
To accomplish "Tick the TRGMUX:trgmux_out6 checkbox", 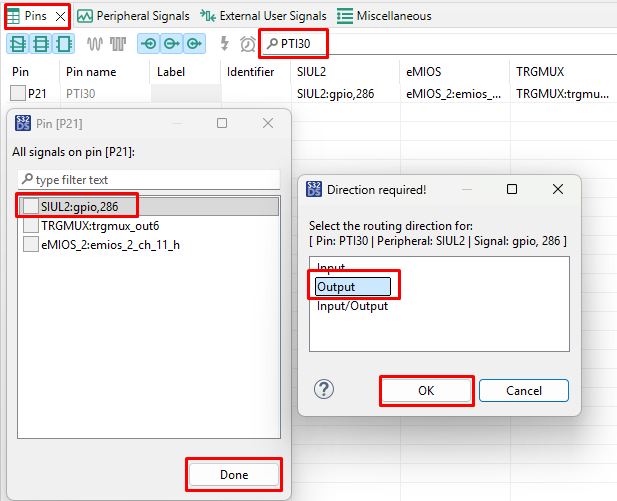I will (32, 225).
